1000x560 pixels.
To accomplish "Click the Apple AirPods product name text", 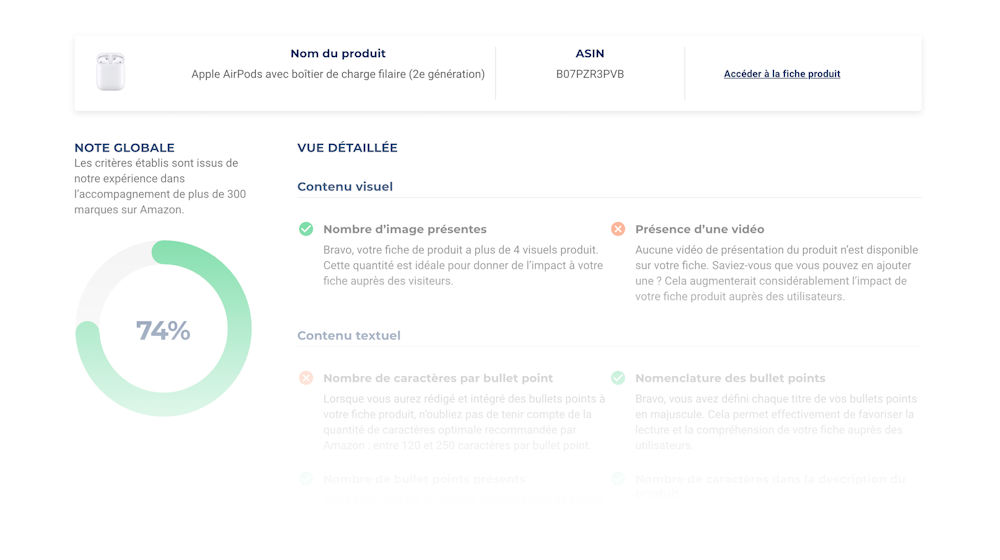I will point(338,74).
